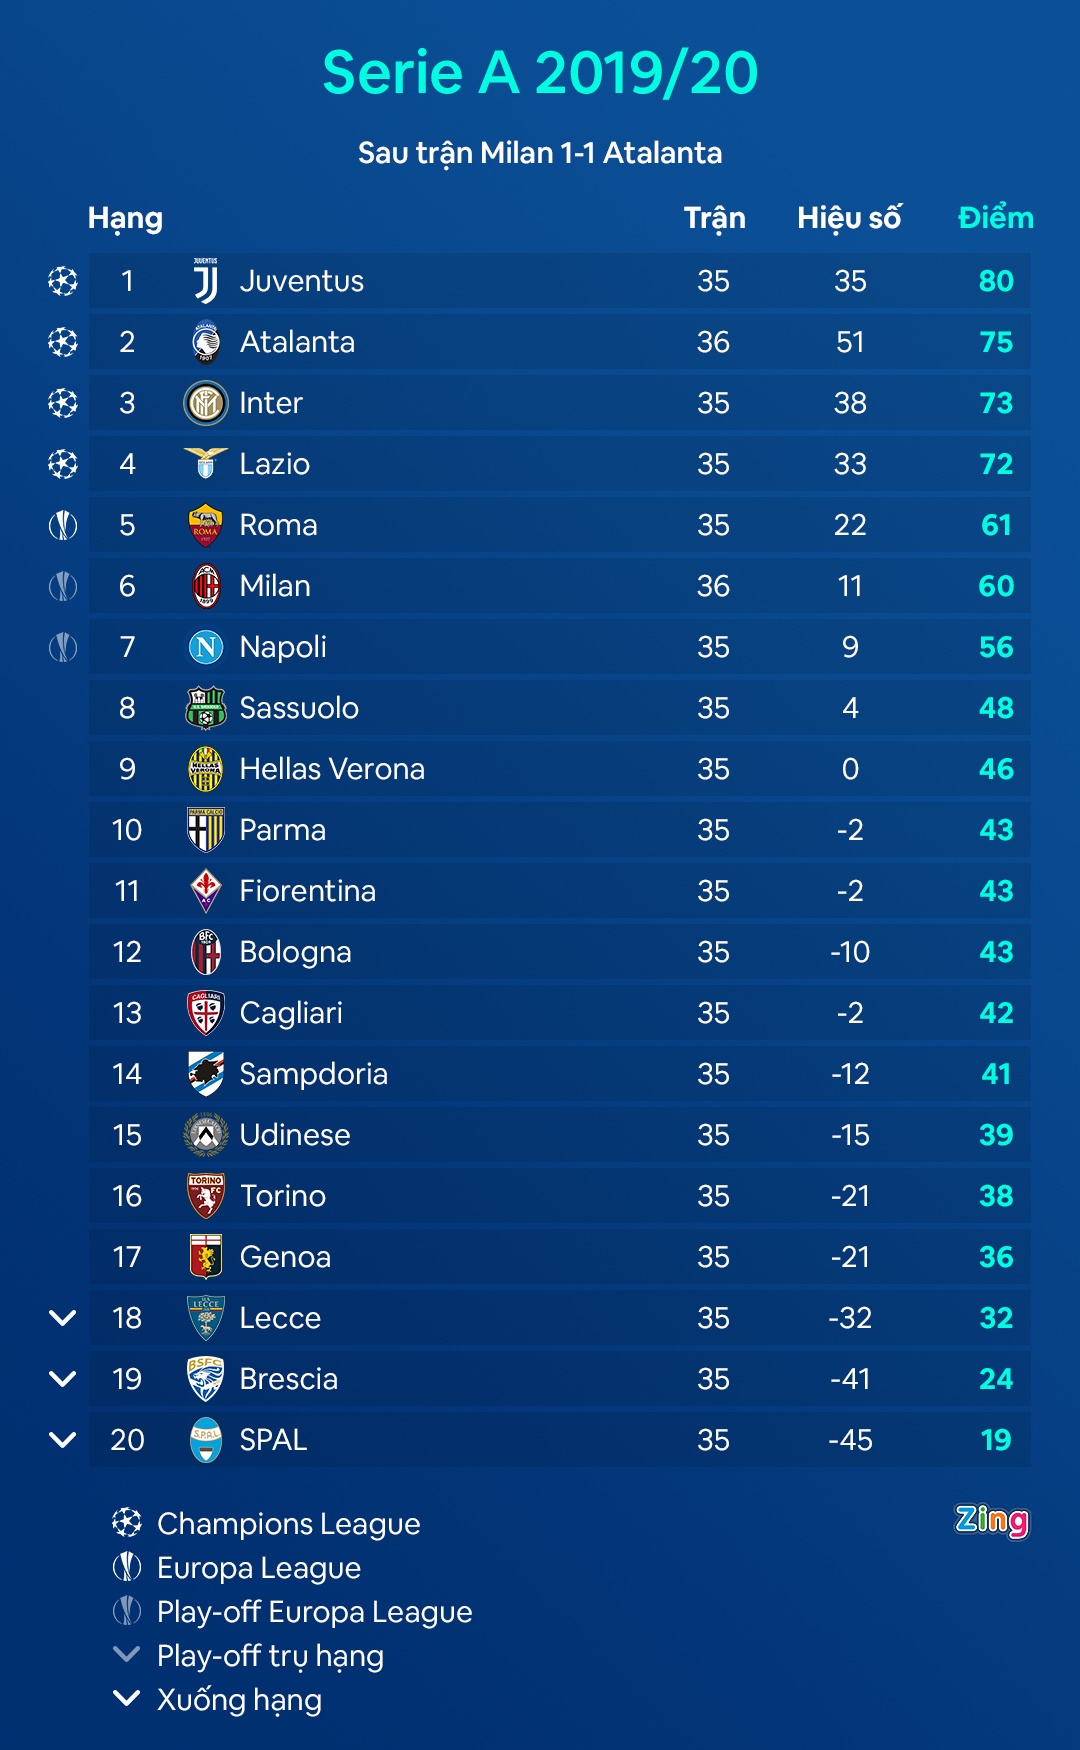Click Europa League icon beside Roma
The image size is (1080, 1750).
tap(63, 525)
